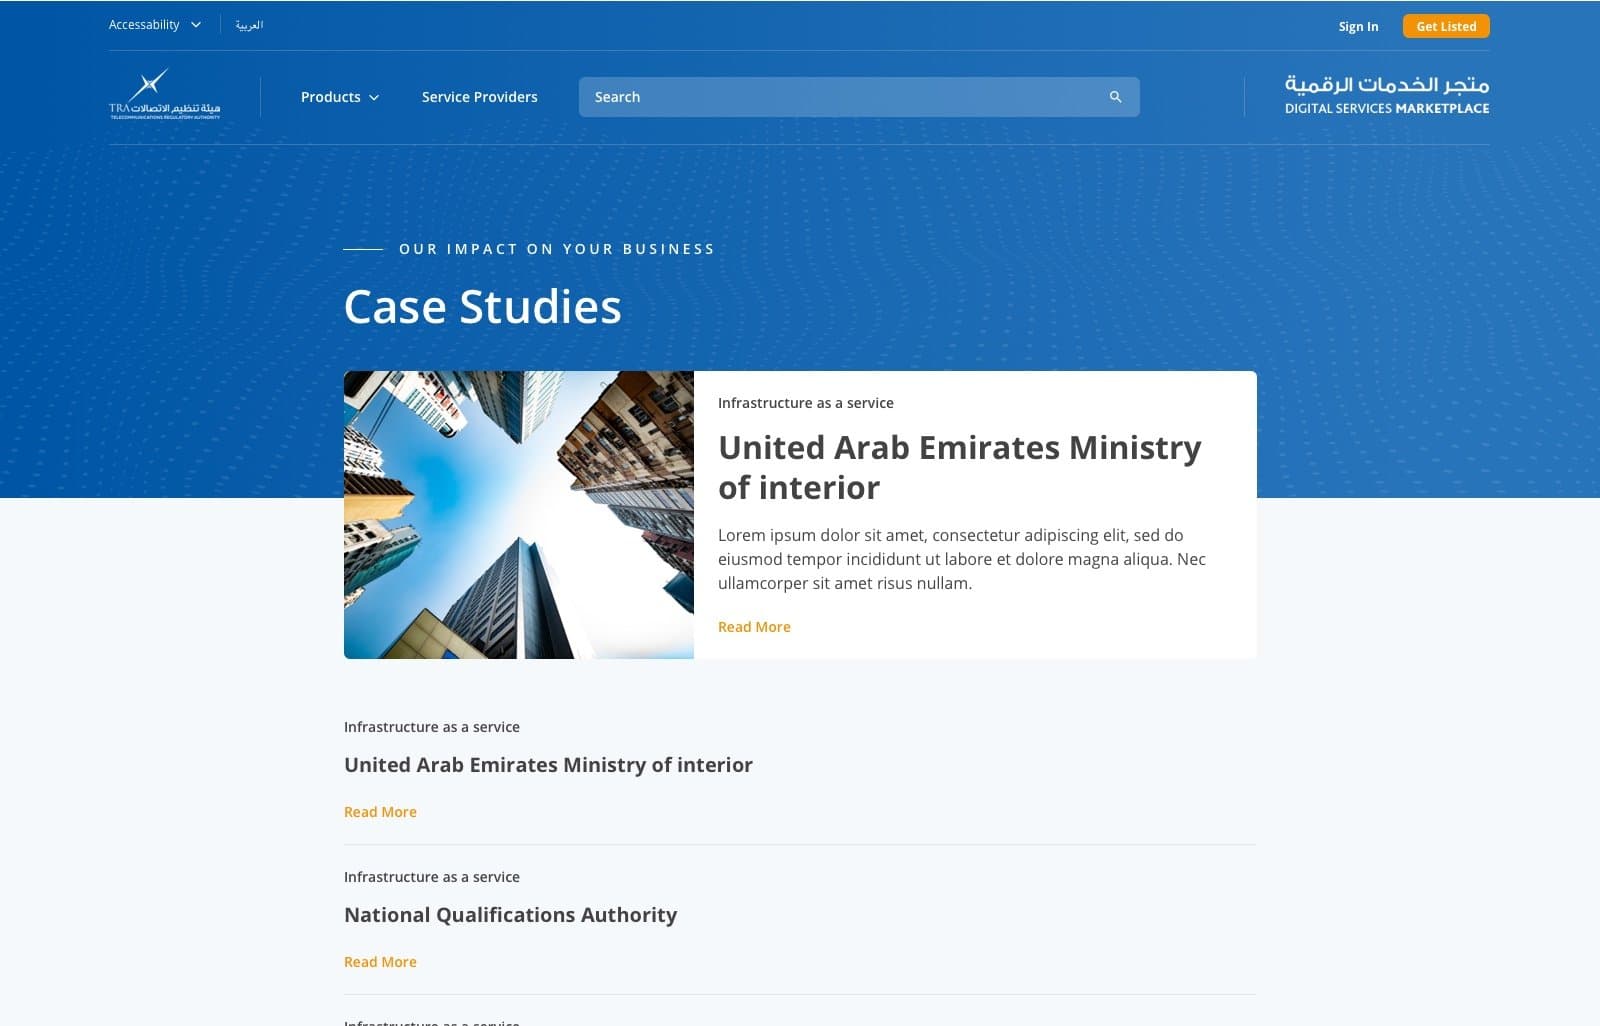
Task: Click Read More under Ministry of interior list item
Action: tap(380, 812)
